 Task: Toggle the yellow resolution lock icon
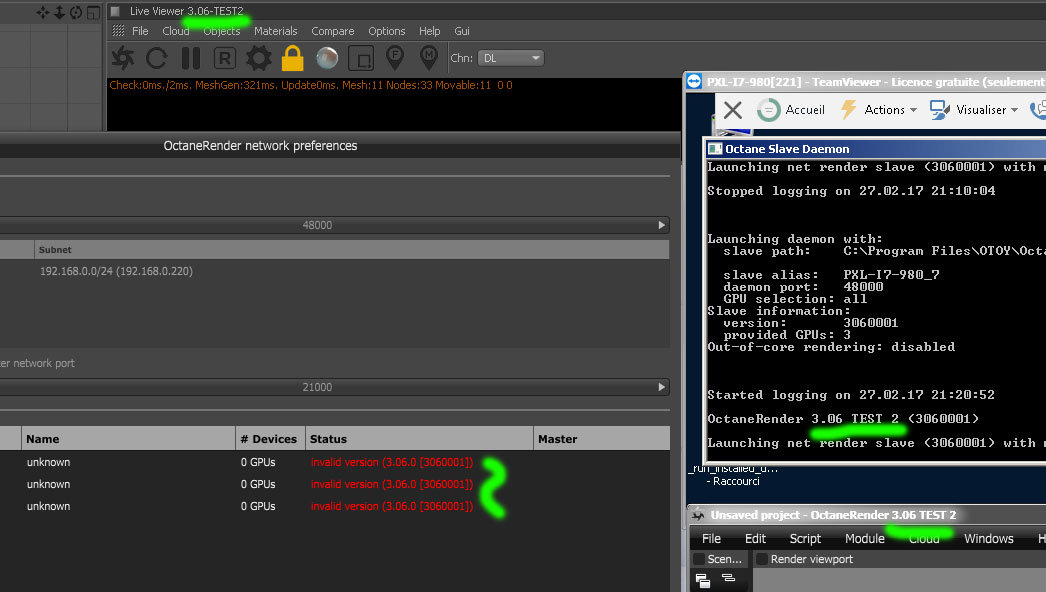tap(292, 58)
